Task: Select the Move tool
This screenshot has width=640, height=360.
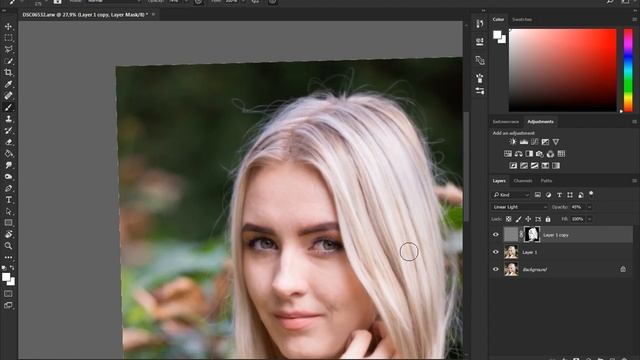Action: click(8, 27)
